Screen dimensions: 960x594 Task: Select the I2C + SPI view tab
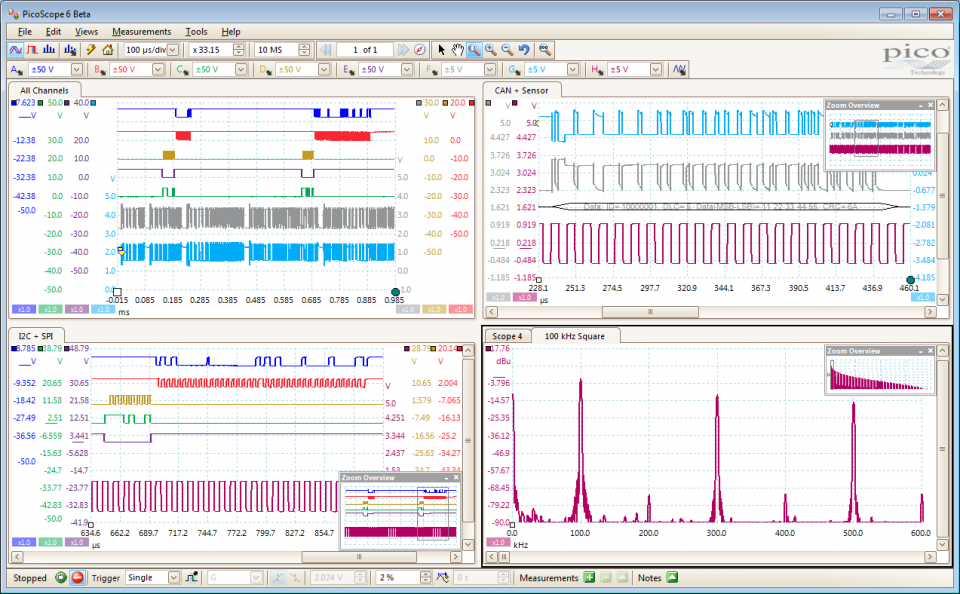pyautogui.click(x=36, y=336)
